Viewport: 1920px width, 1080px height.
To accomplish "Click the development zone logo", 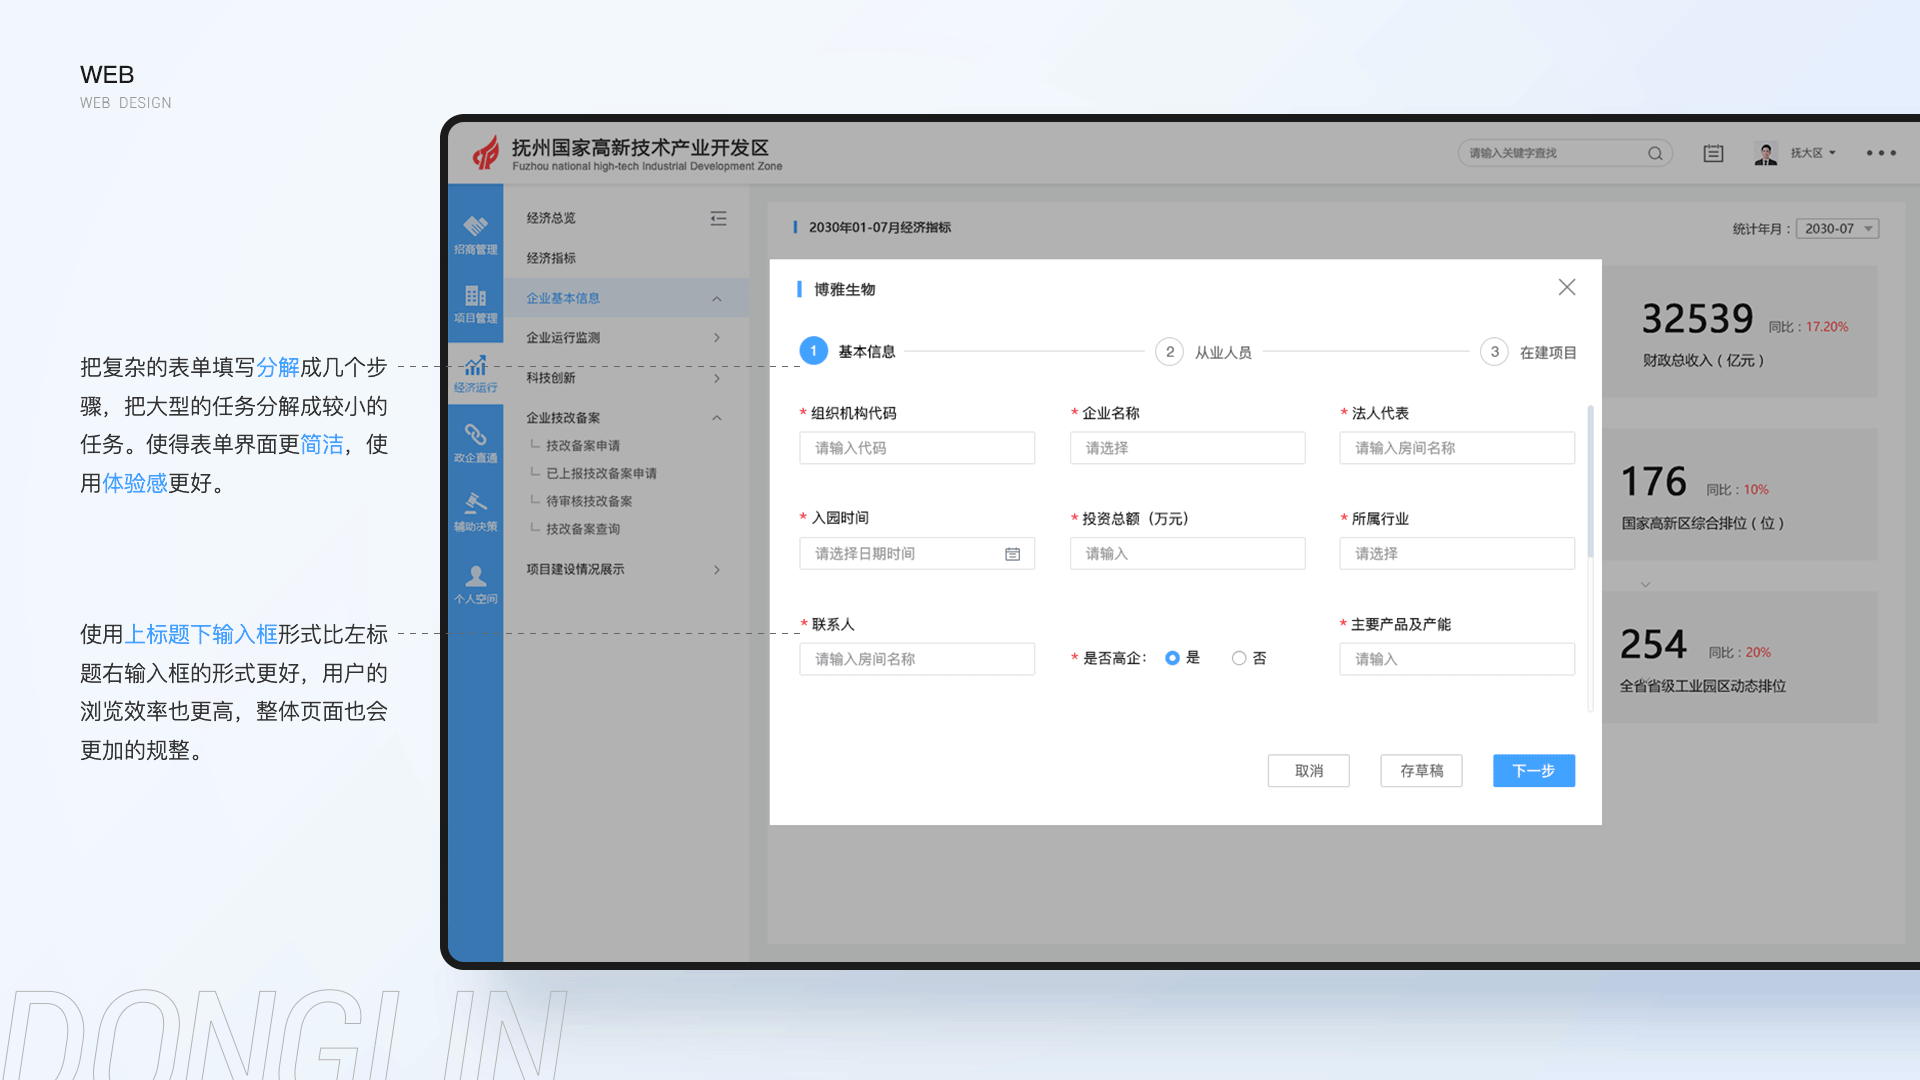I will coord(486,152).
